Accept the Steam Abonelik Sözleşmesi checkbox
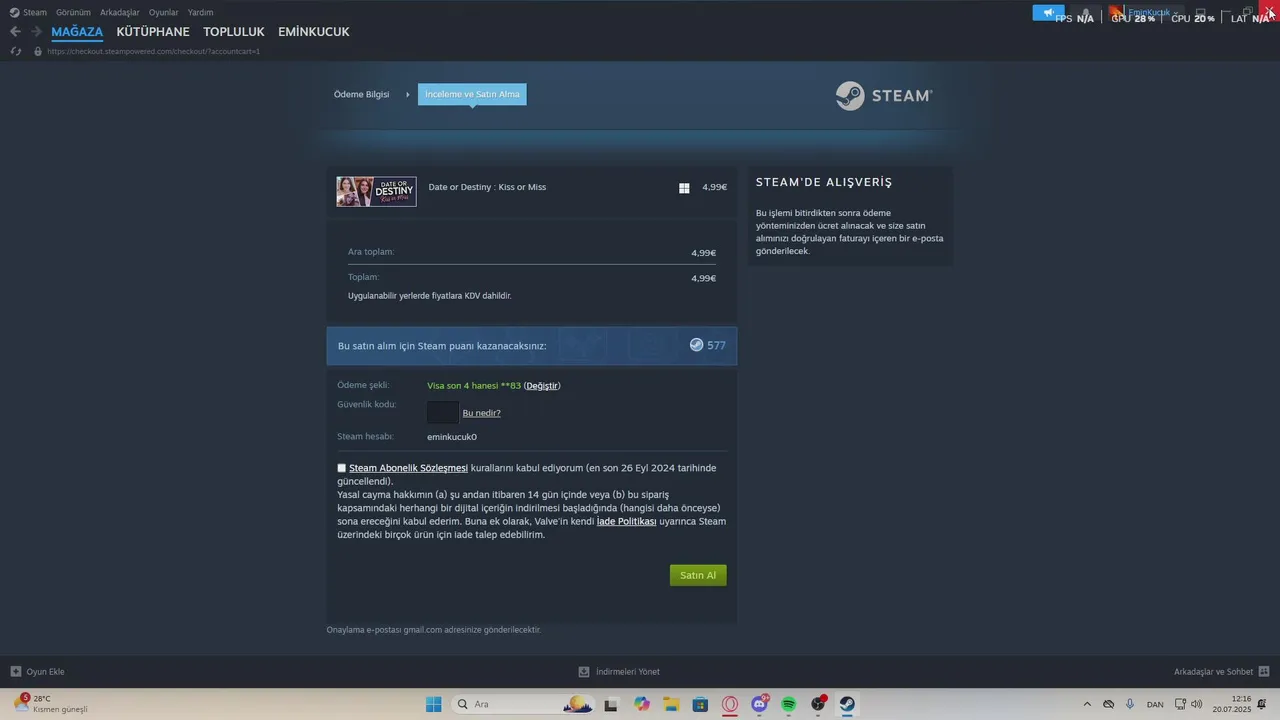The image size is (1280, 720). pyautogui.click(x=342, y=468)
